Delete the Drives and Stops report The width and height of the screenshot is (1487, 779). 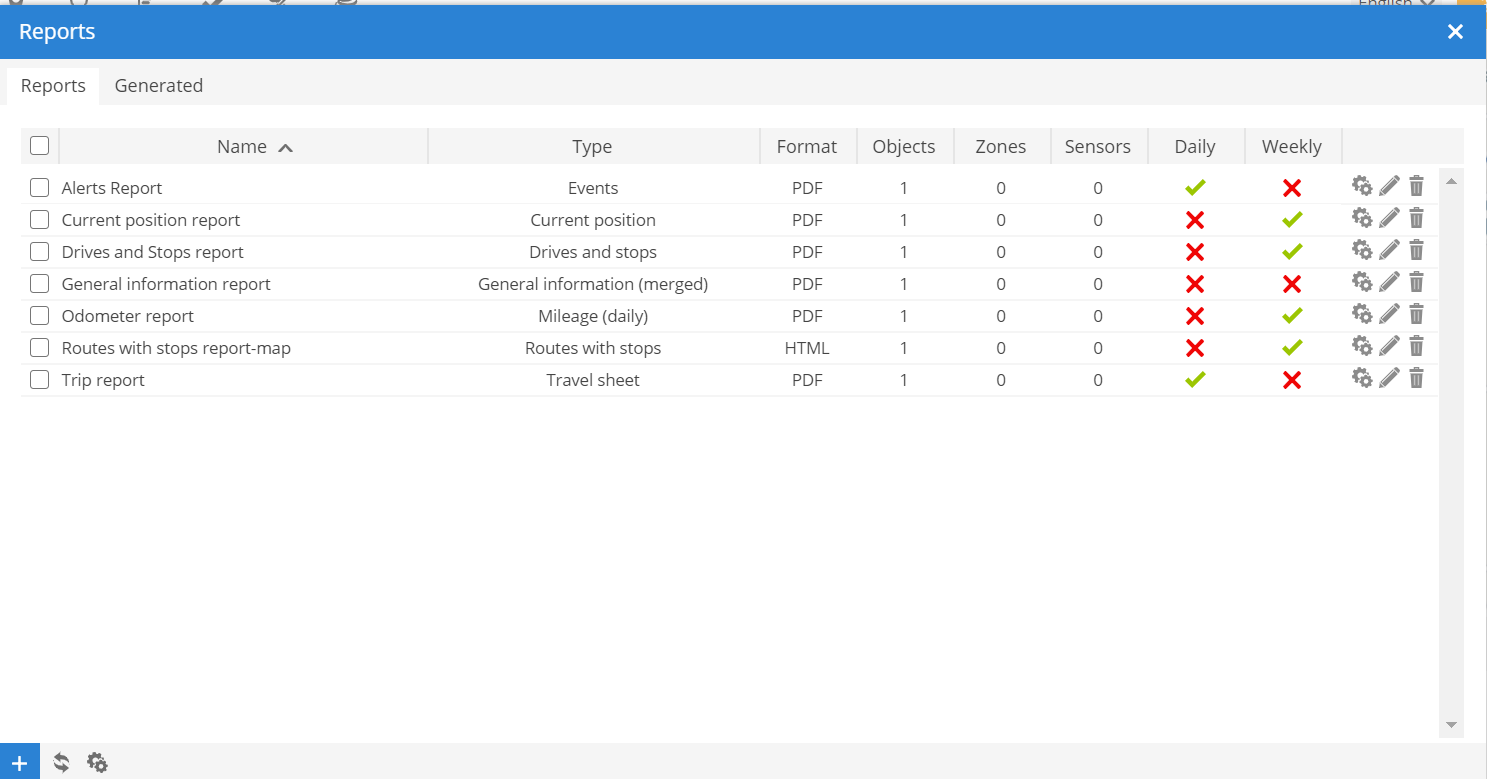tap(1416, 250)
